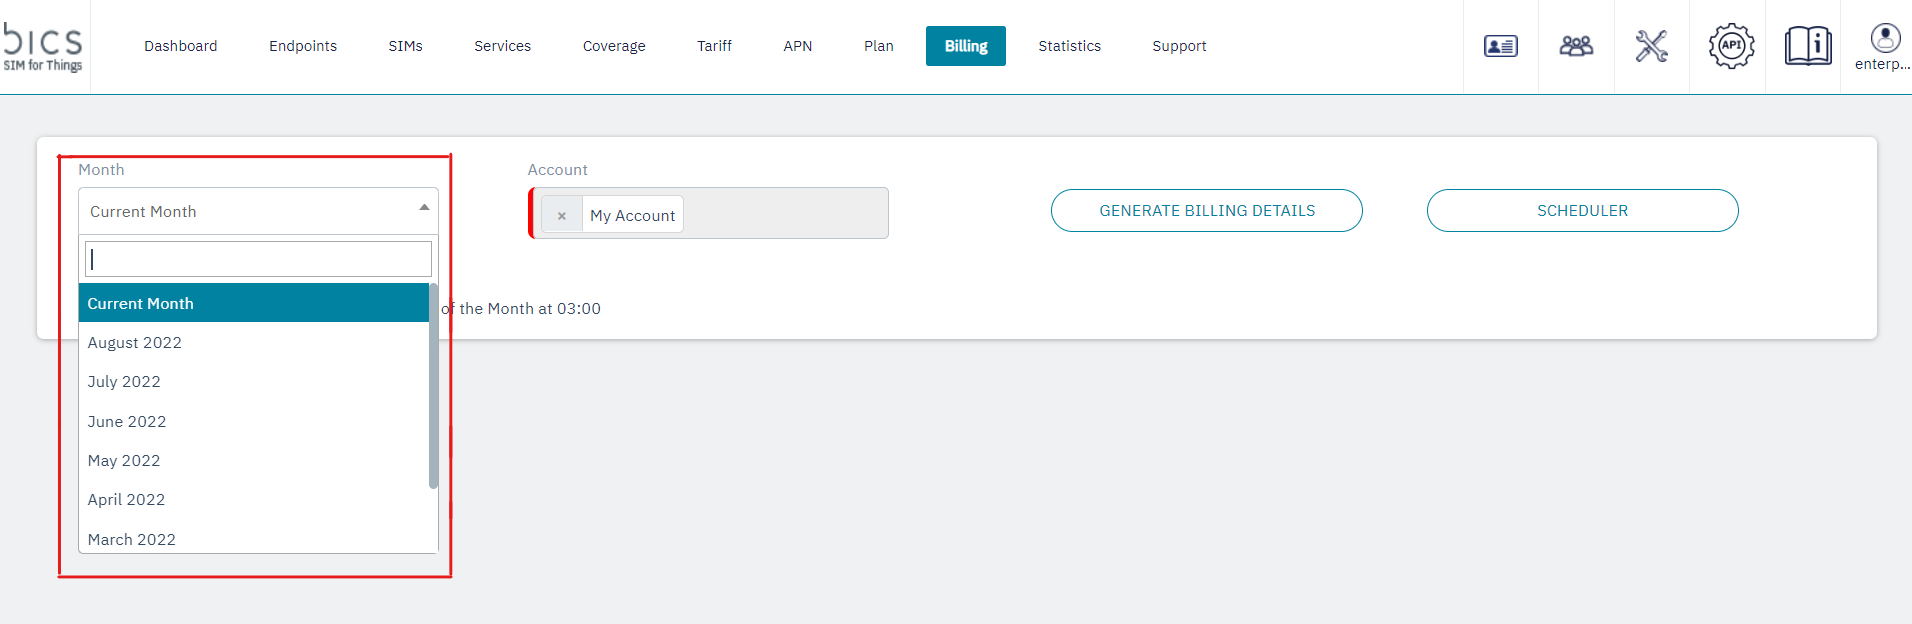Viewport: 1912px width, 624px height.
Task: Click Generate Billing Details button
Action: (x=1206, y=211)
